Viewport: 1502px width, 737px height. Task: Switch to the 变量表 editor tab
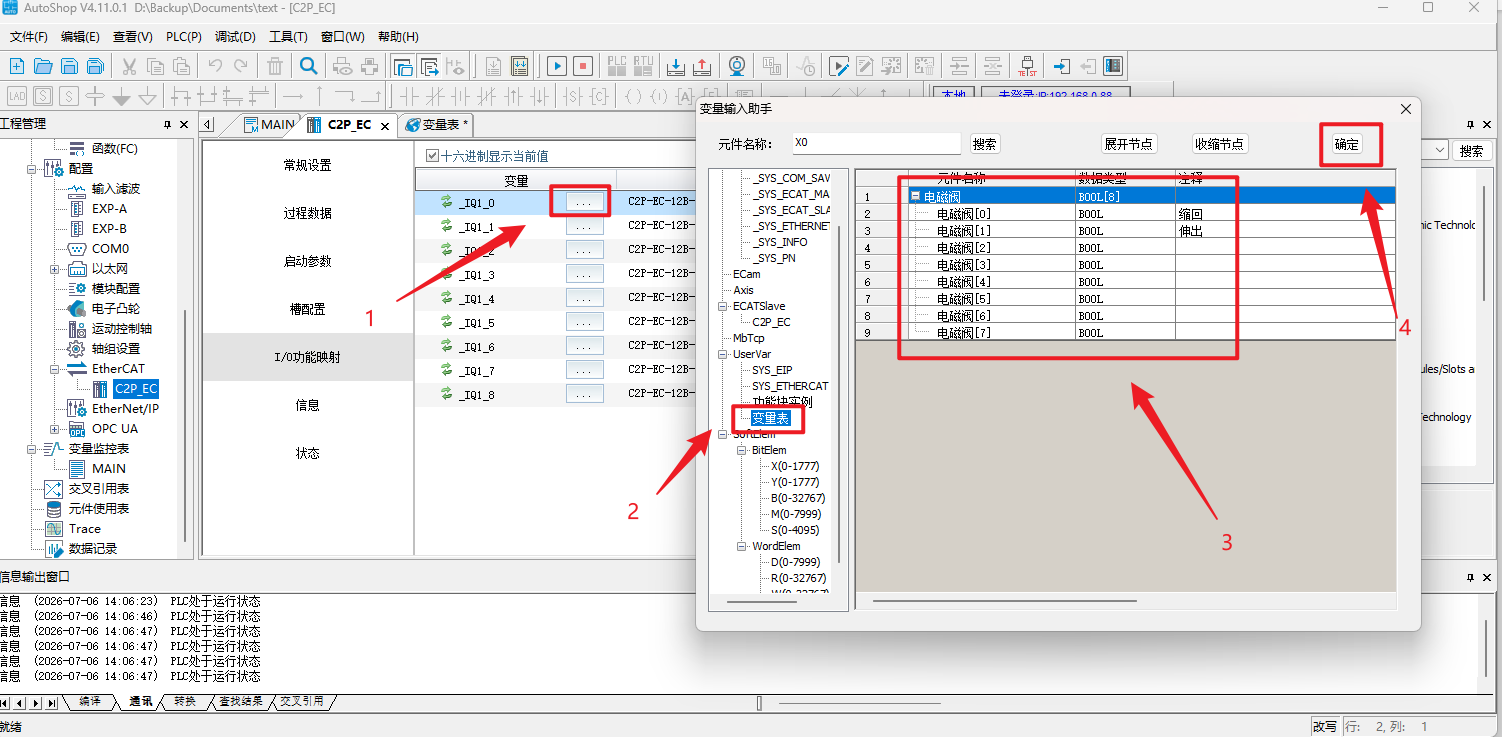436,125
